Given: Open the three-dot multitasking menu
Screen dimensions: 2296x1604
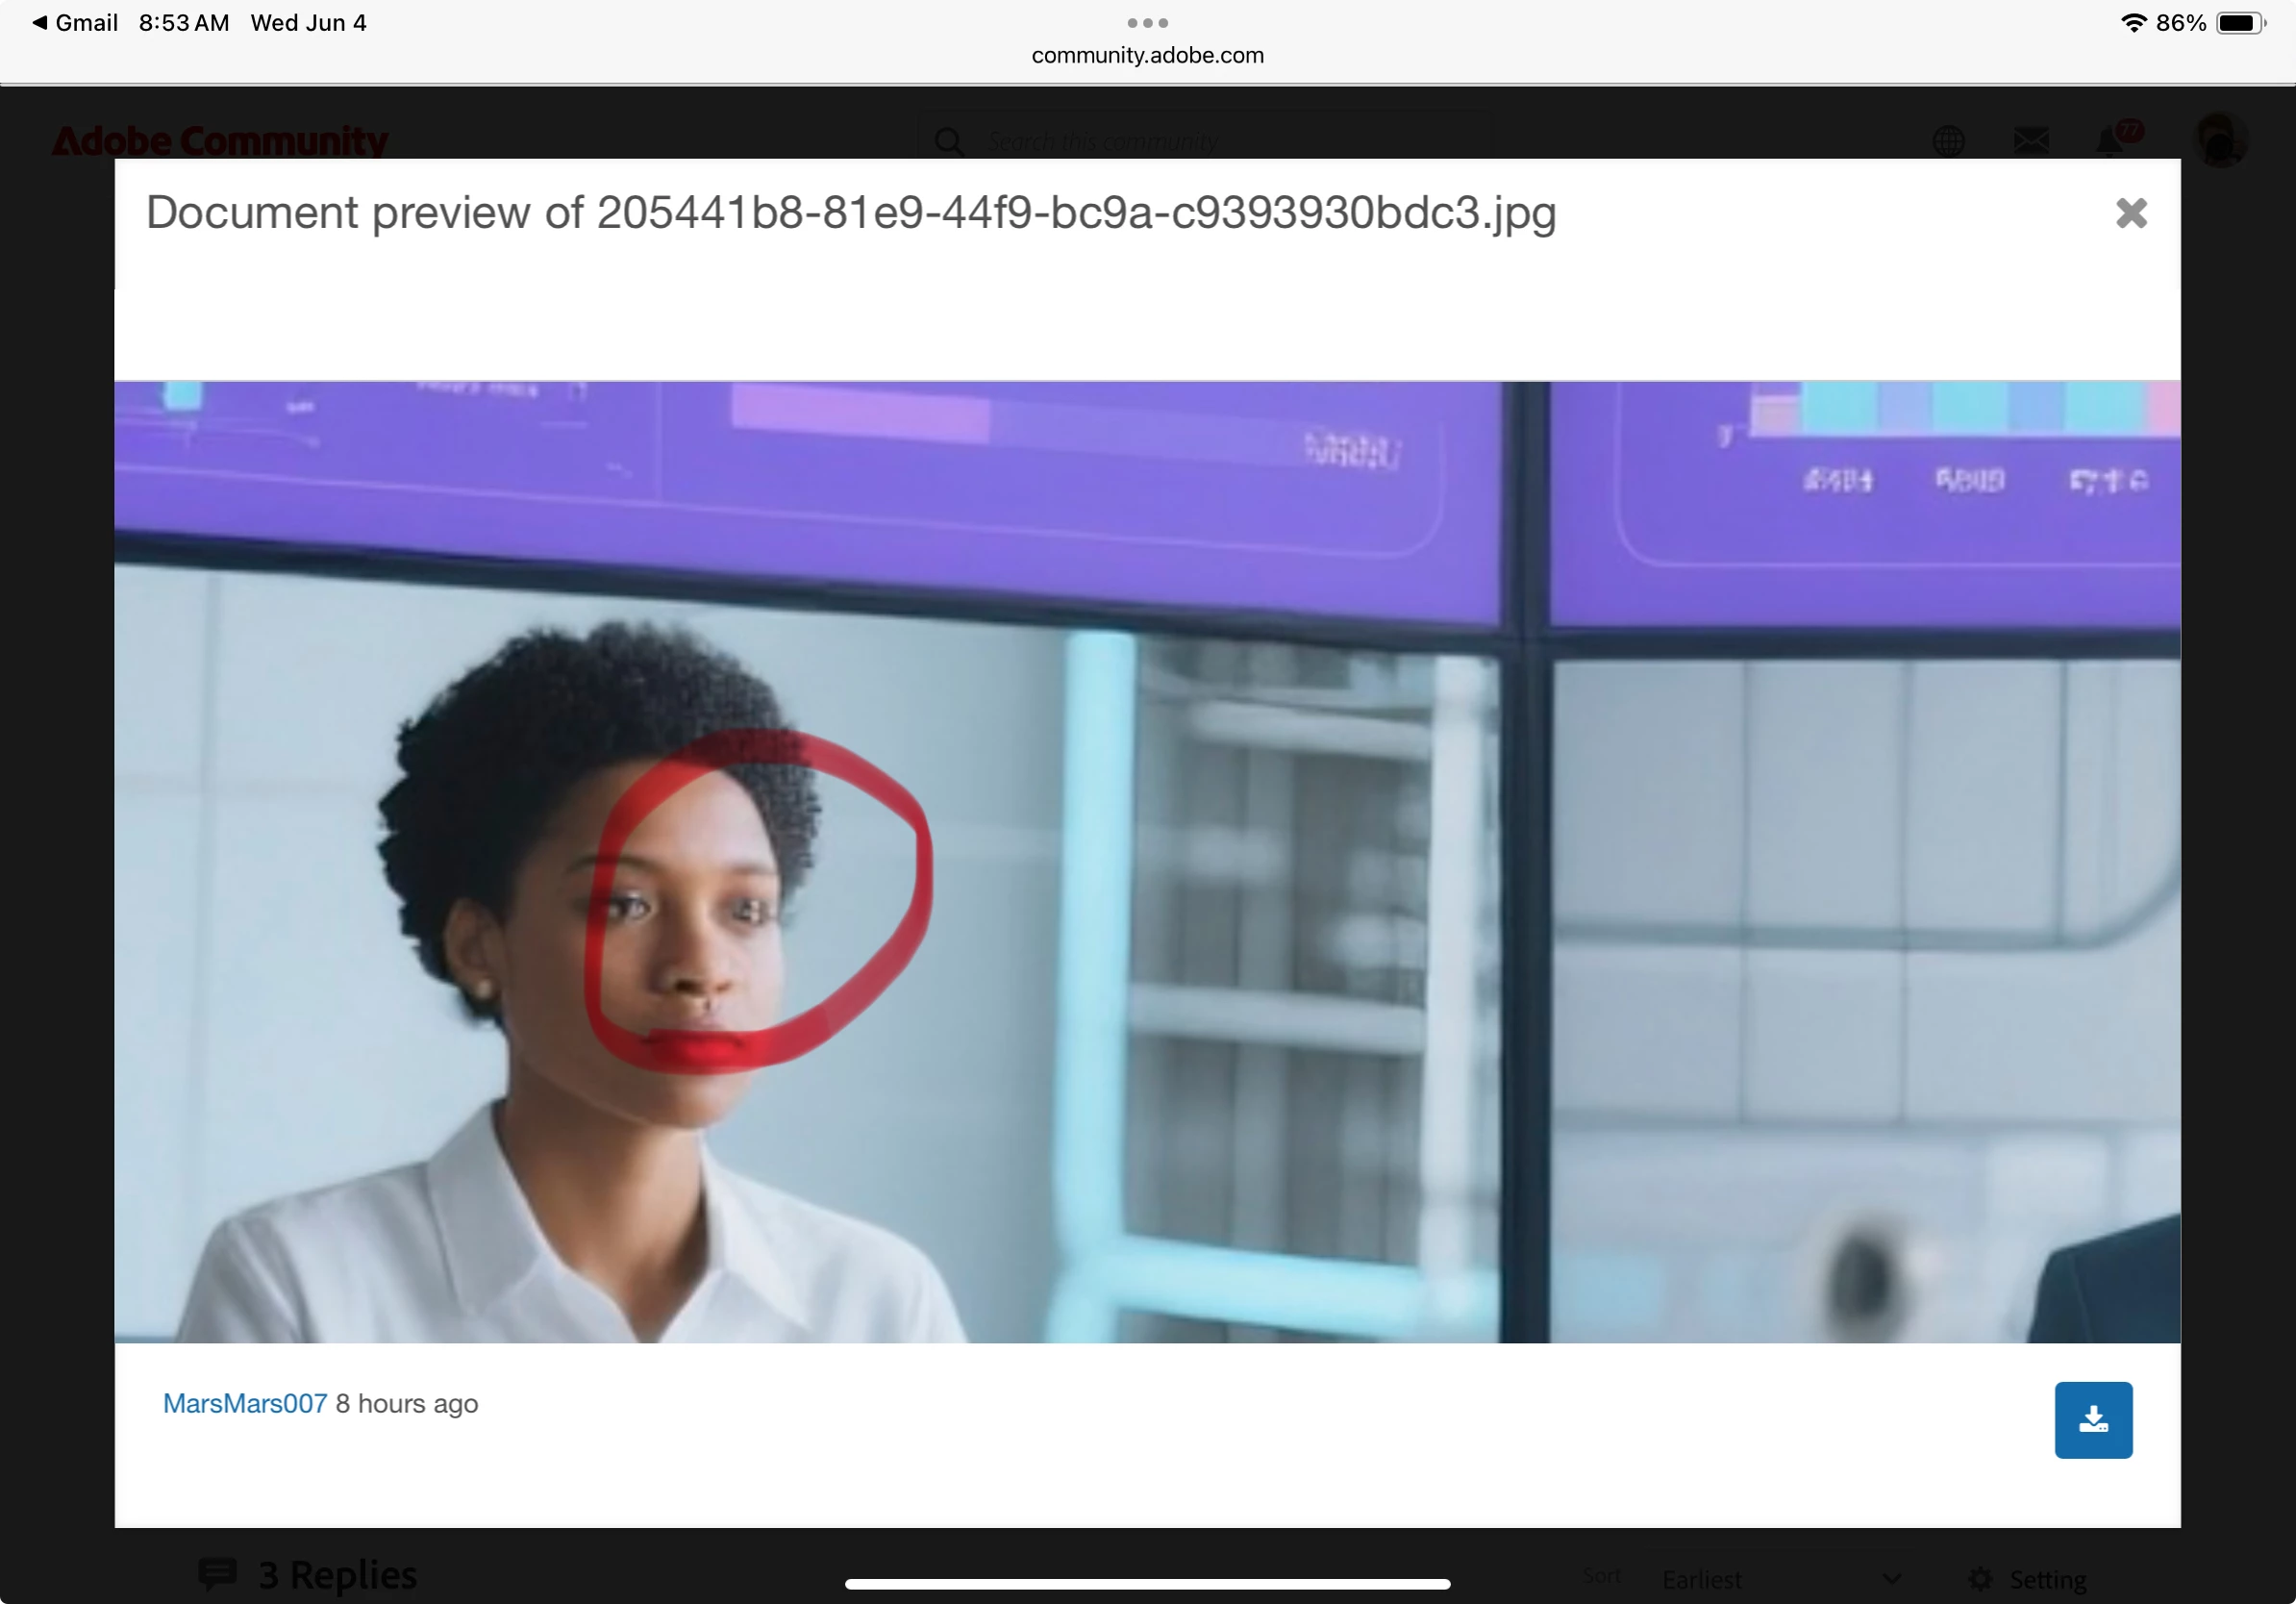Looking at the screenshot, I should click(1147, 22).
